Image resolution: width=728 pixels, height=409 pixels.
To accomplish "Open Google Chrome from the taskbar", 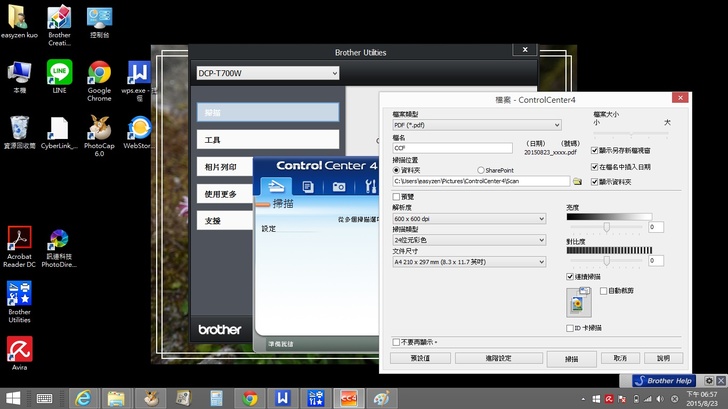I will coord(250,397).
